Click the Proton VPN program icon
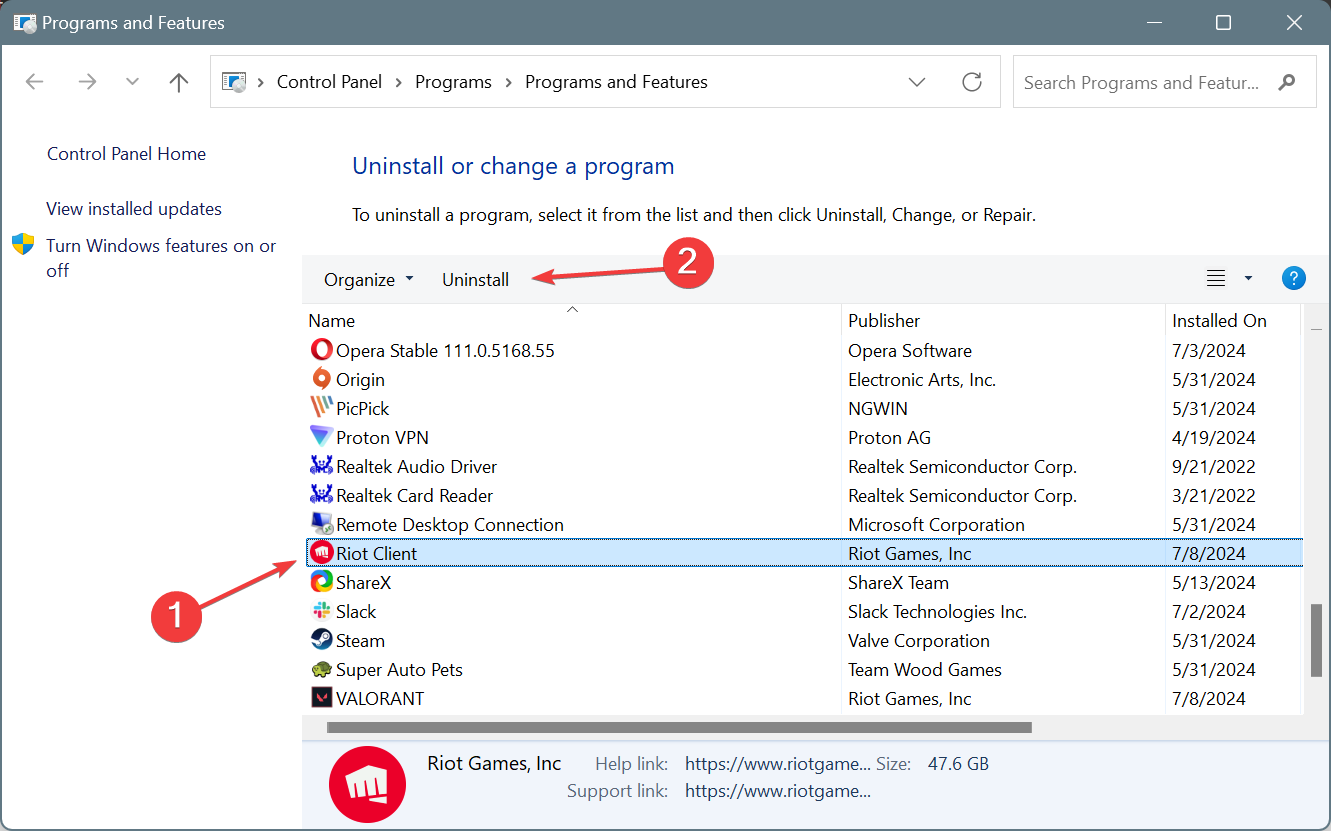This screenshot has width=1331, height=831. 321,437
